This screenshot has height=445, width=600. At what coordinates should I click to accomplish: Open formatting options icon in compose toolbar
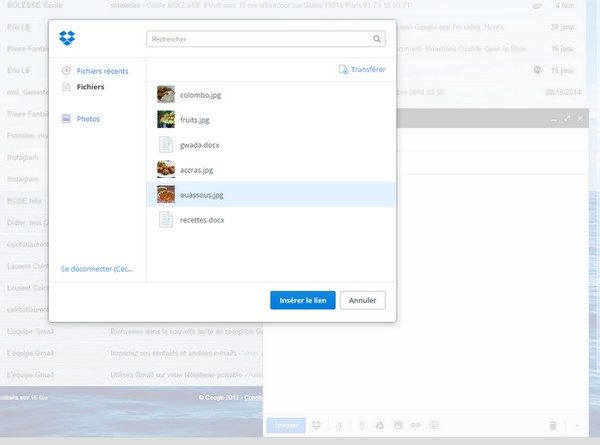tap(339, 425)
